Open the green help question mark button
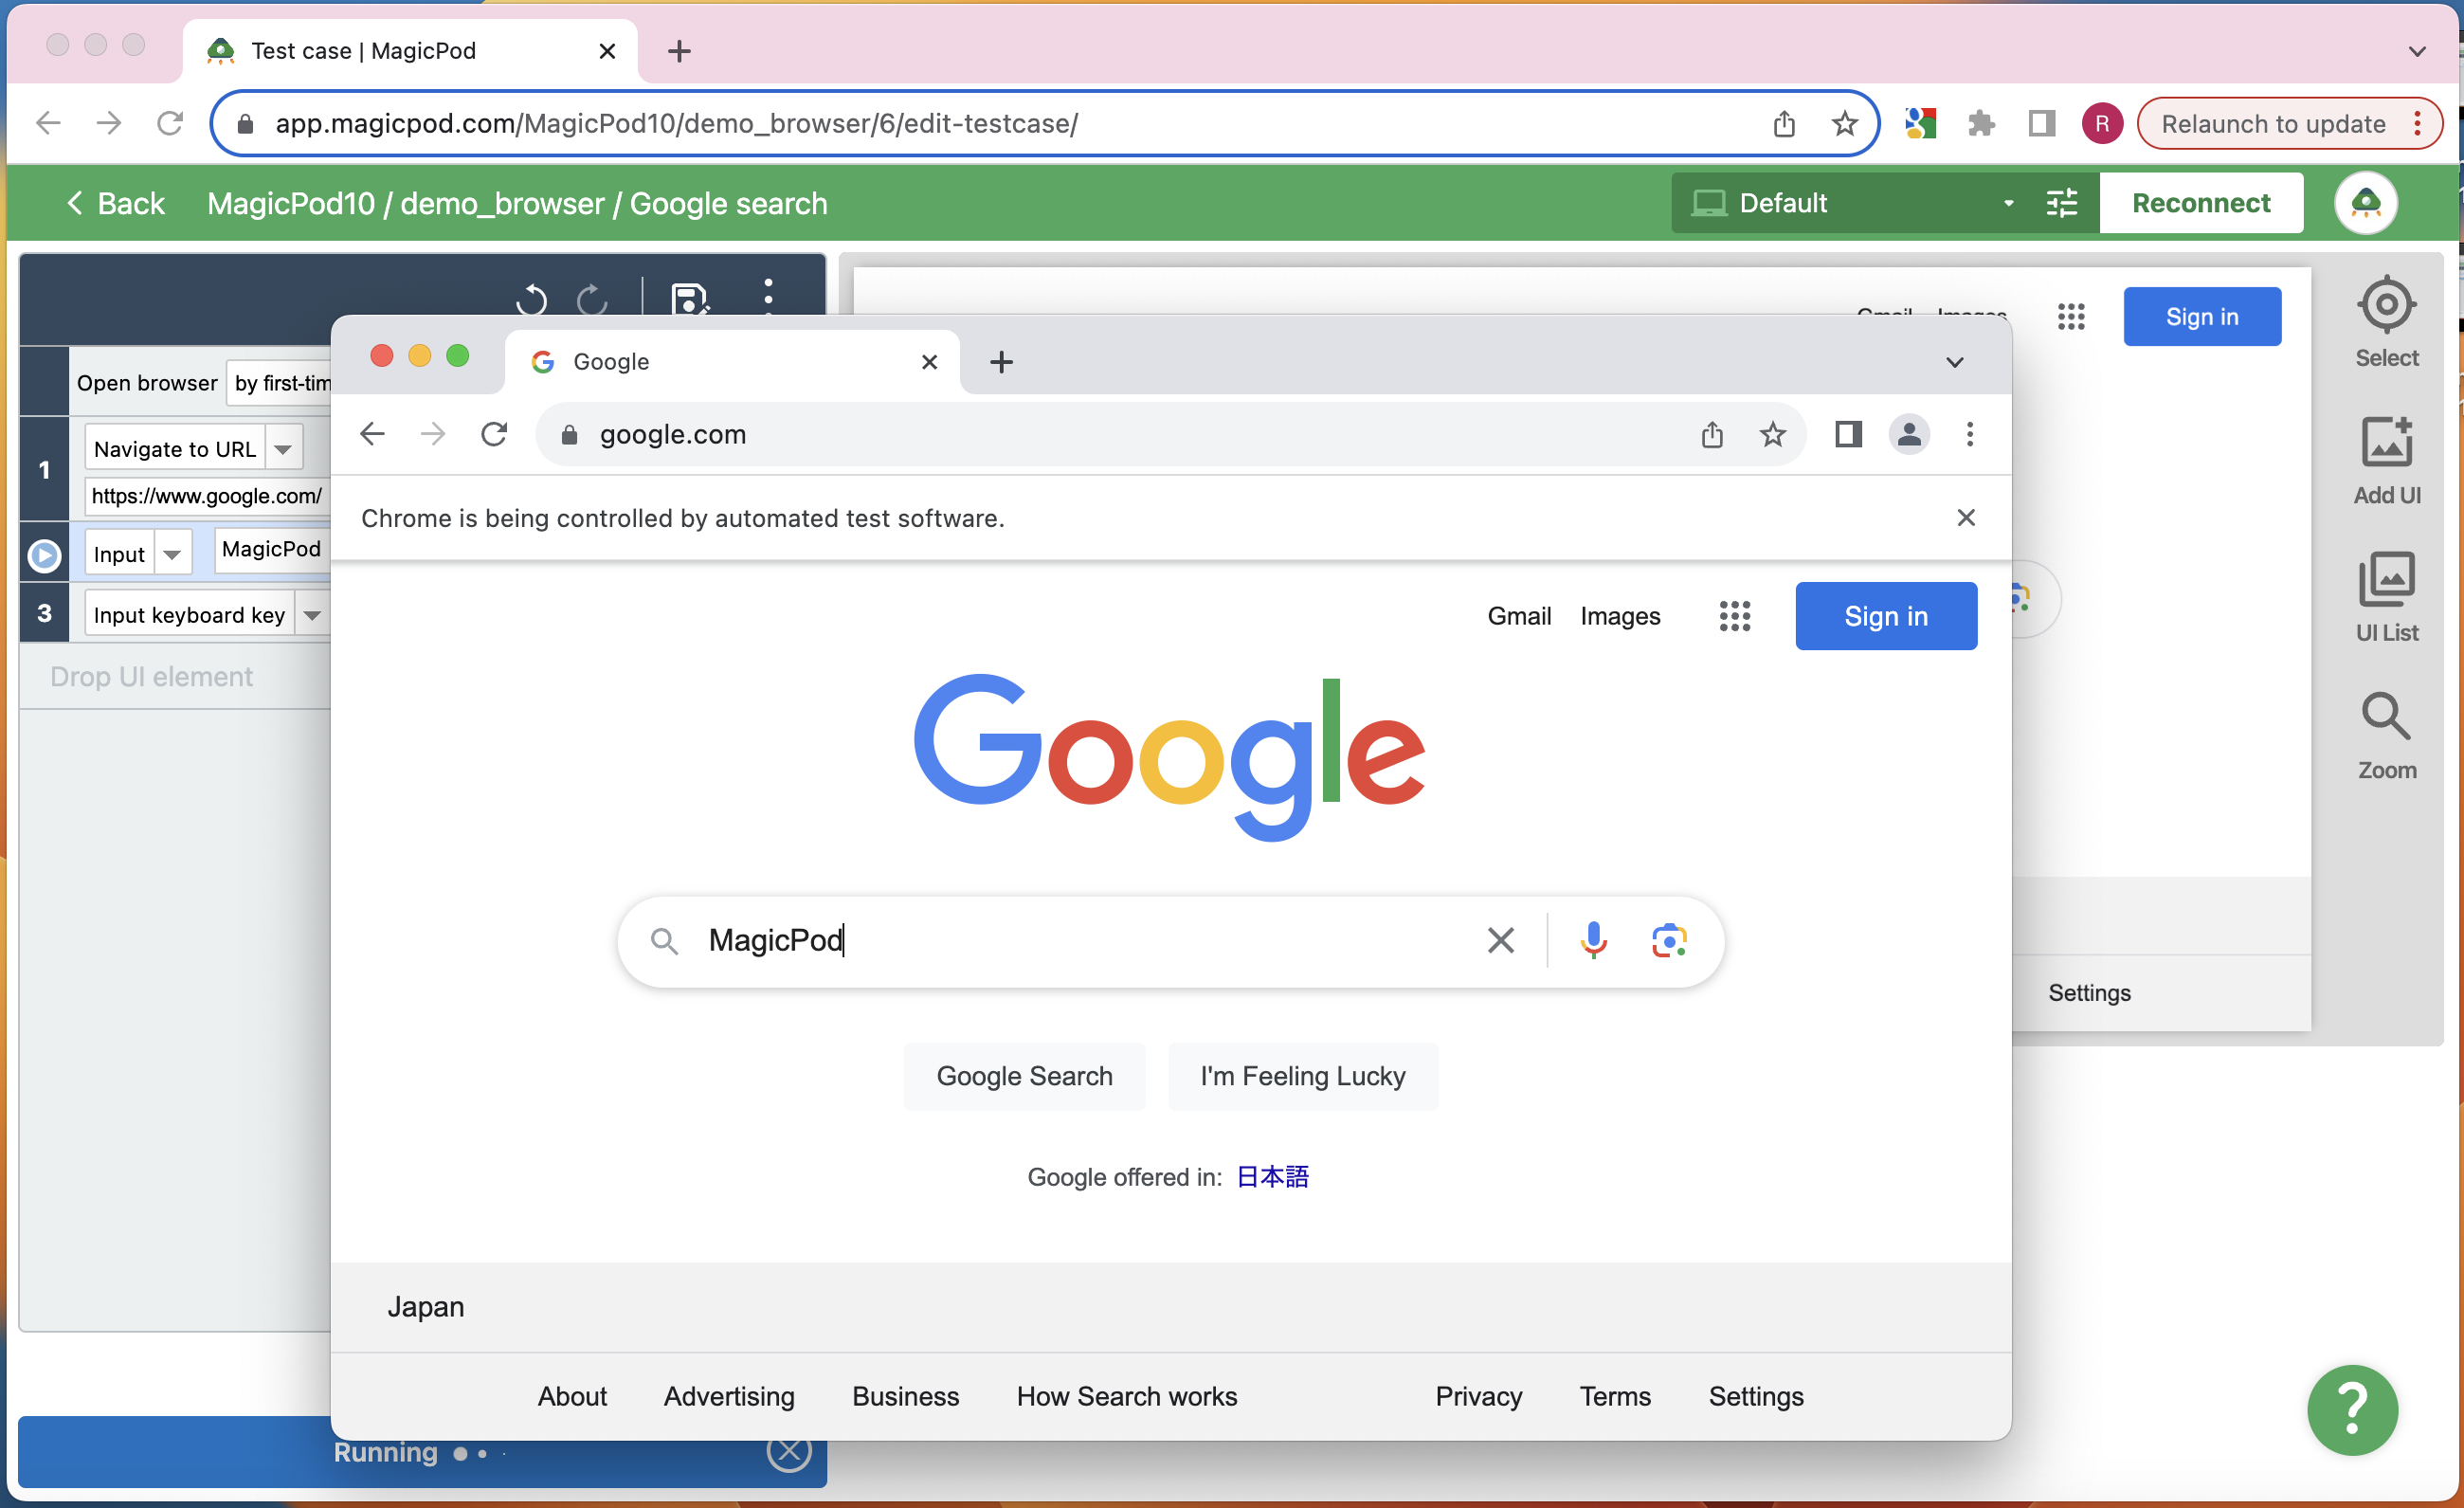The width and height of the screenshot is (2464, 1508). 2352,1409
